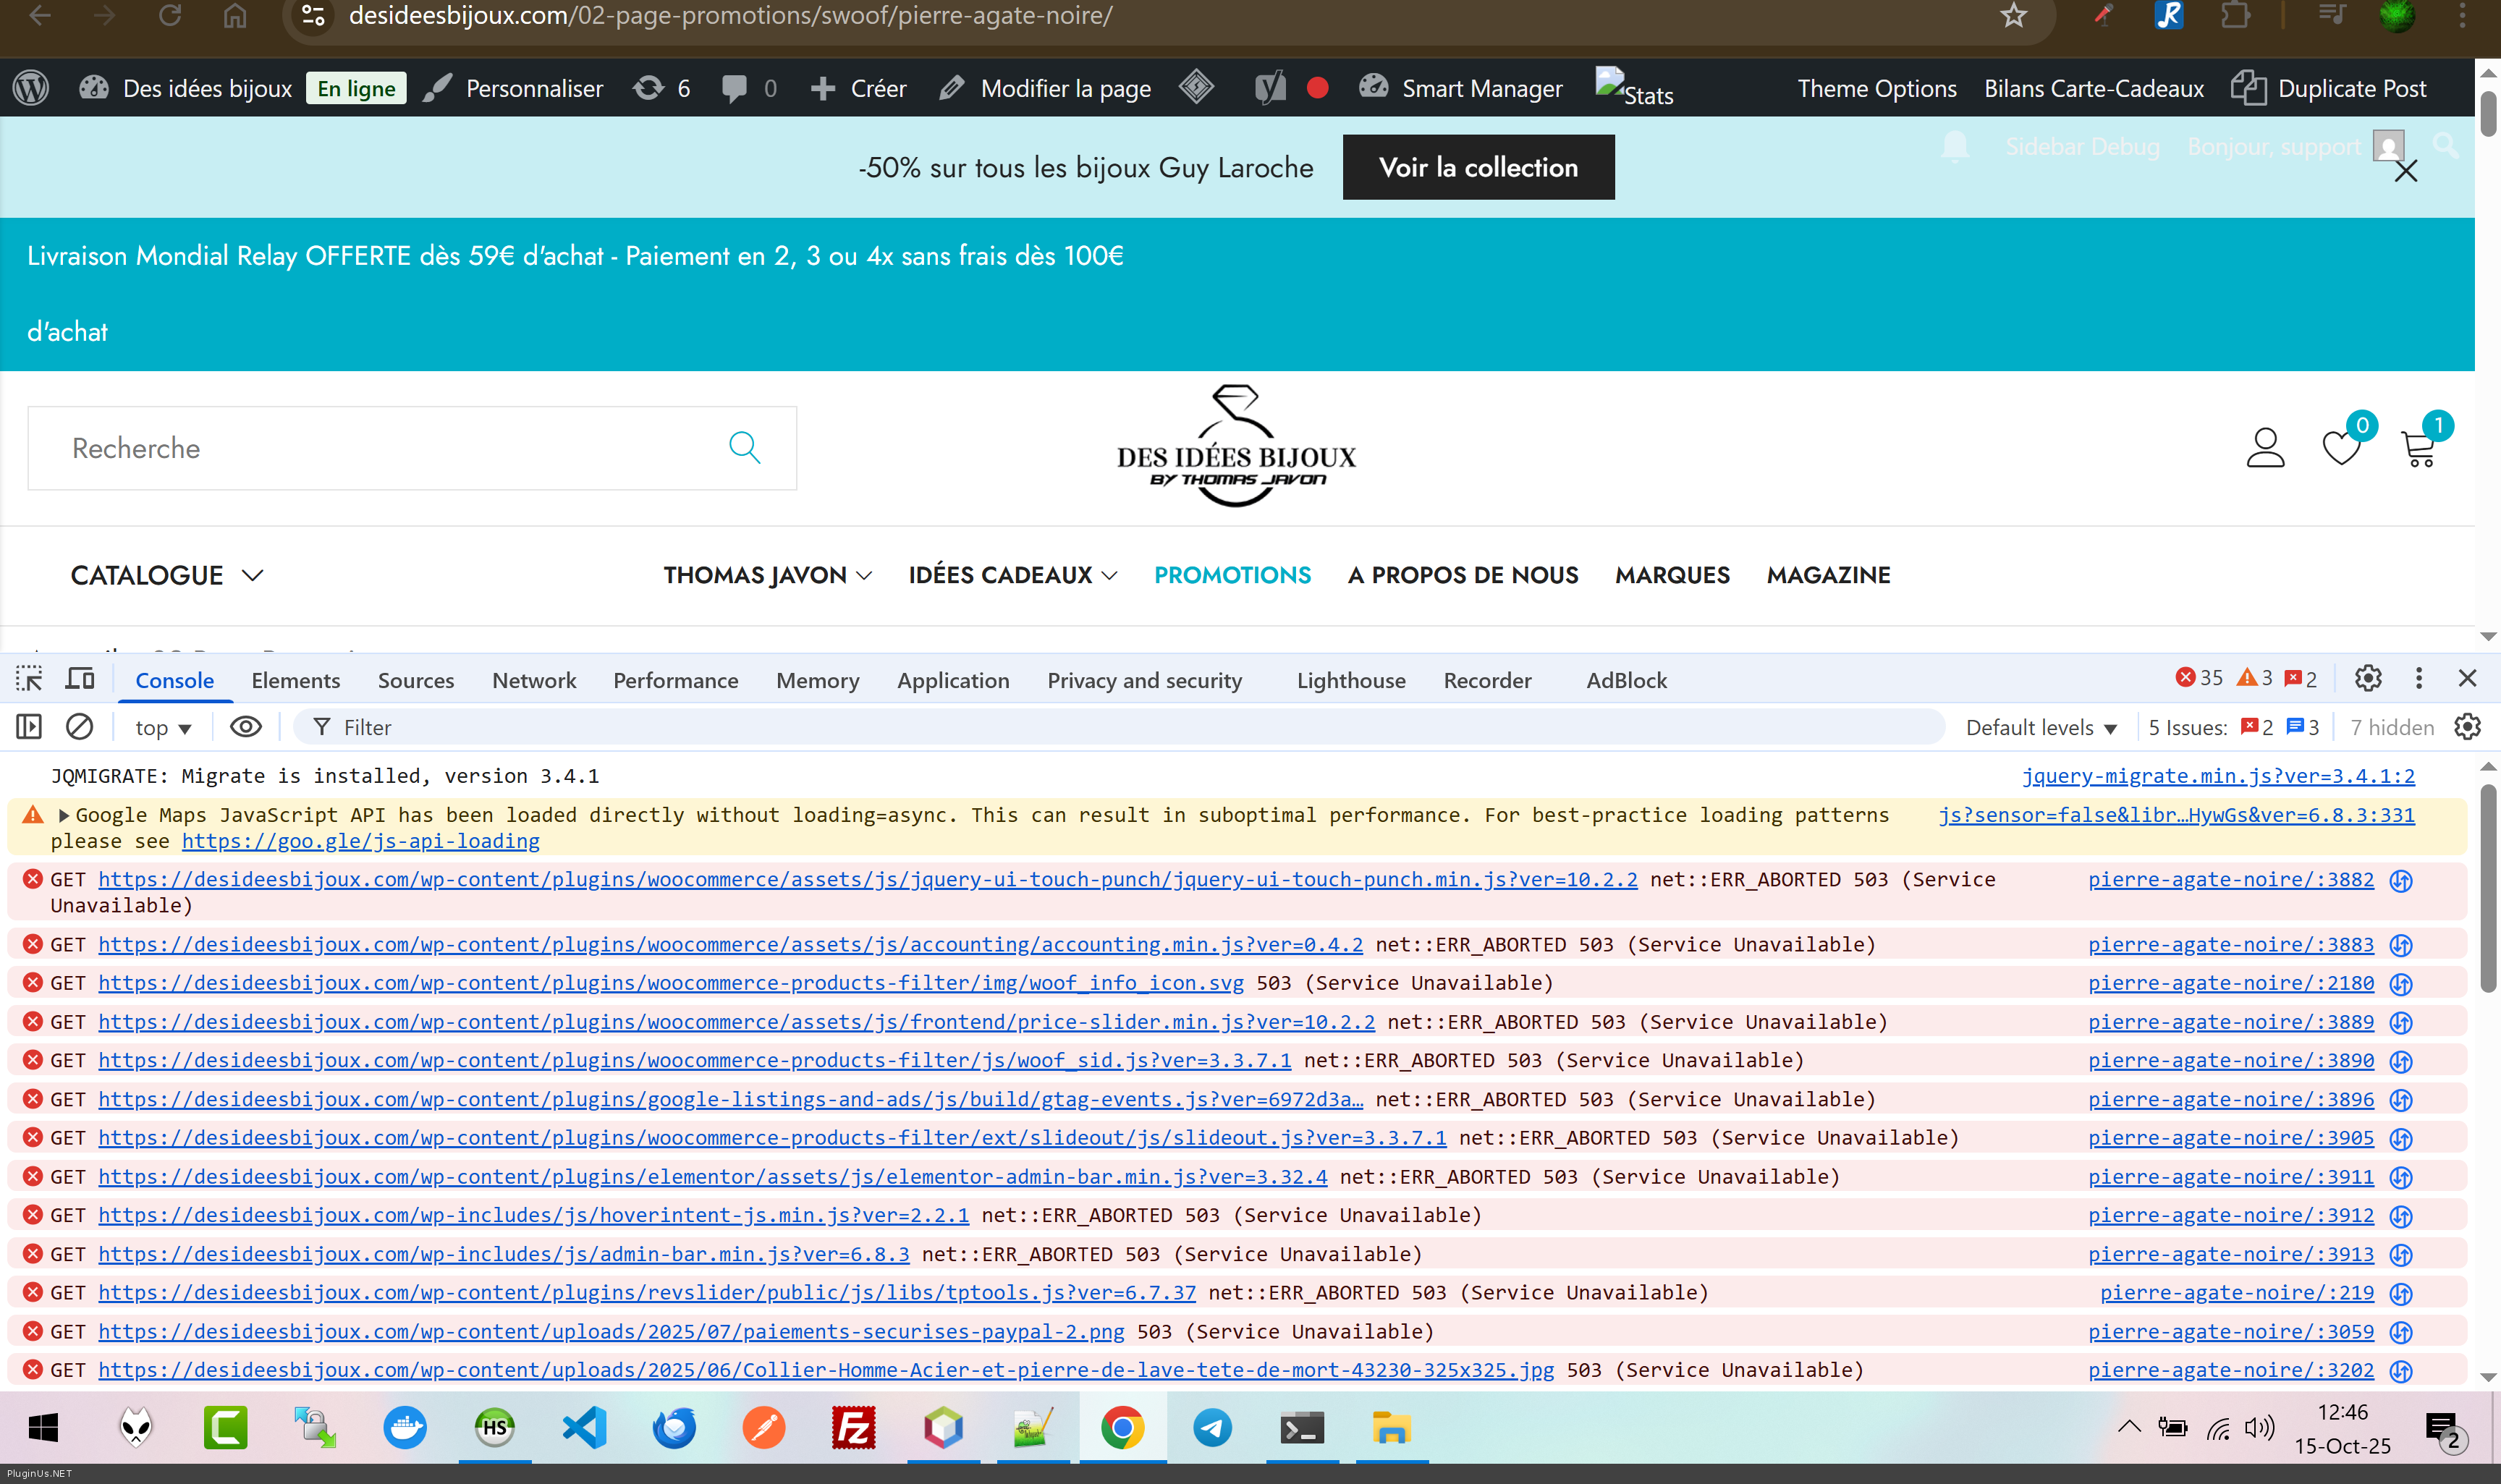
Task: Bookmark this page with the star icon
Action: [2013, 16]
